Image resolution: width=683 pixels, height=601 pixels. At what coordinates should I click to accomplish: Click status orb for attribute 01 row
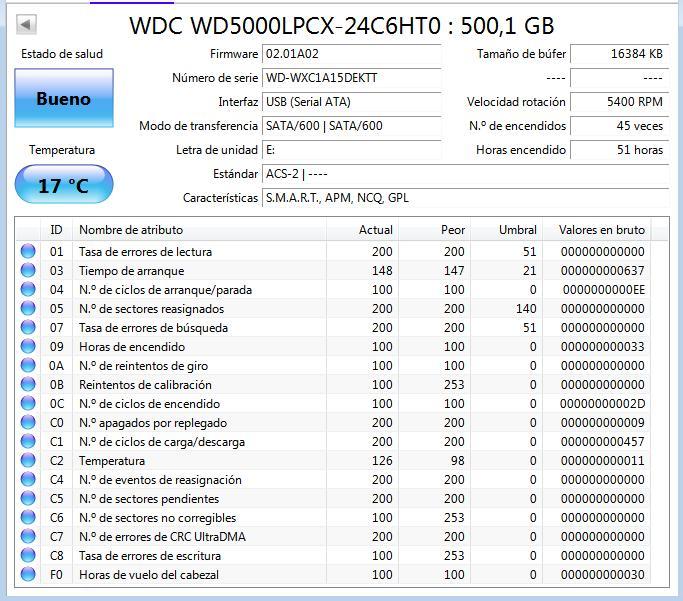[28, 251]
